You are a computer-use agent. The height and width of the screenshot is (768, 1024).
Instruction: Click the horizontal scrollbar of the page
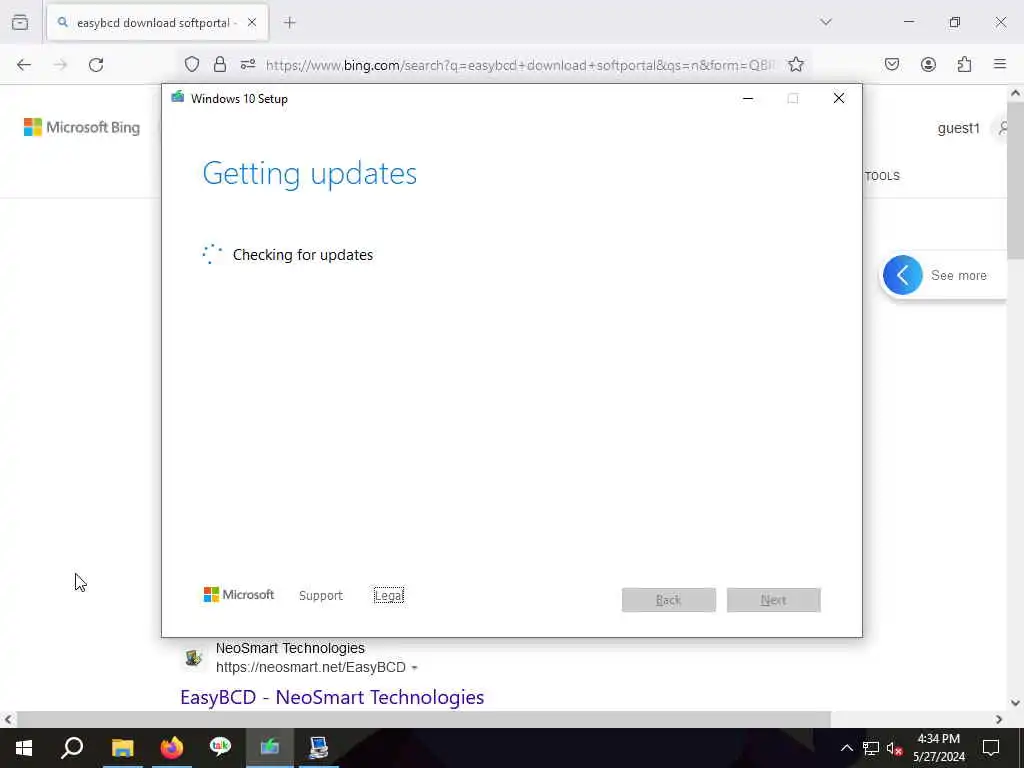point(423,720)
